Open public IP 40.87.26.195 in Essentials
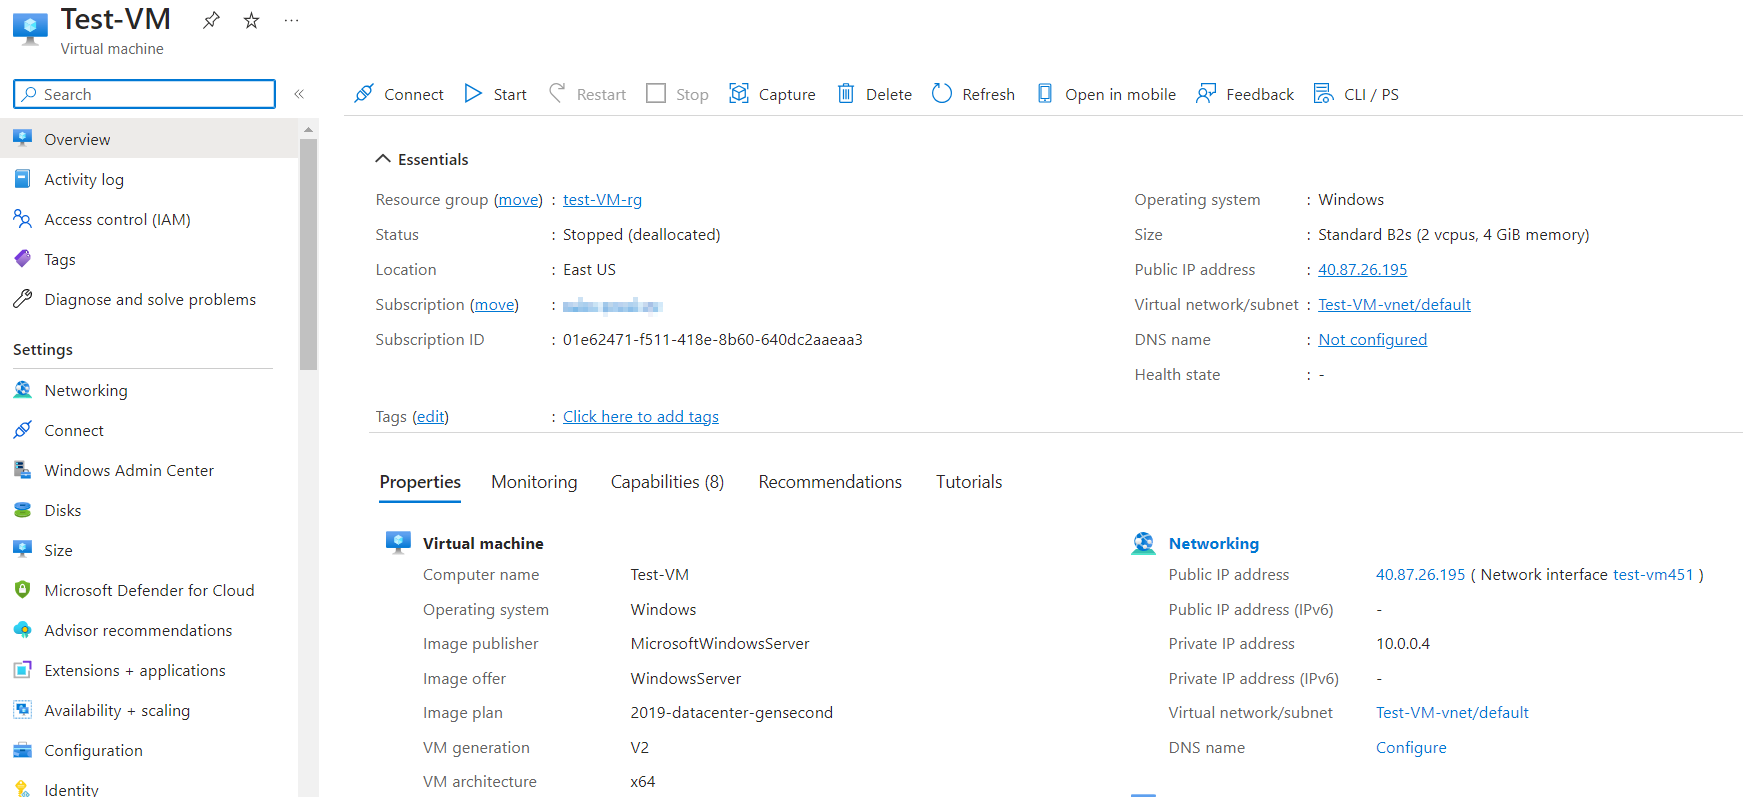This screenshot has width=1743, height=797. [1362, 270]
